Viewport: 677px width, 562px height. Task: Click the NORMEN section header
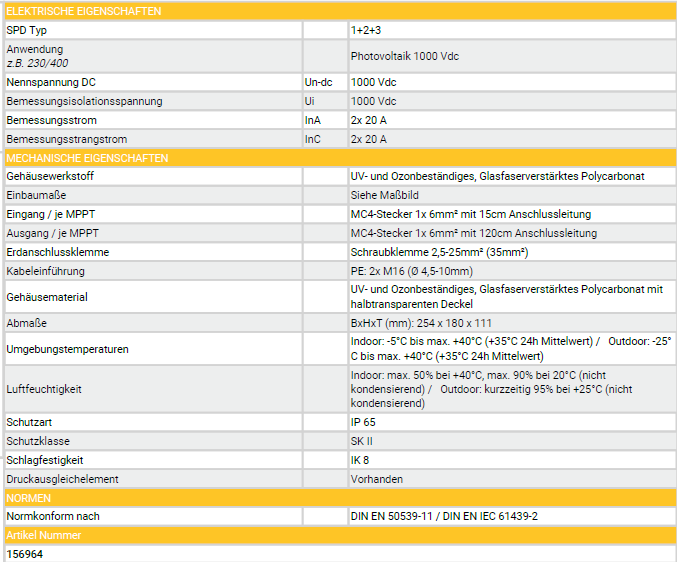[x=29, y=497]
